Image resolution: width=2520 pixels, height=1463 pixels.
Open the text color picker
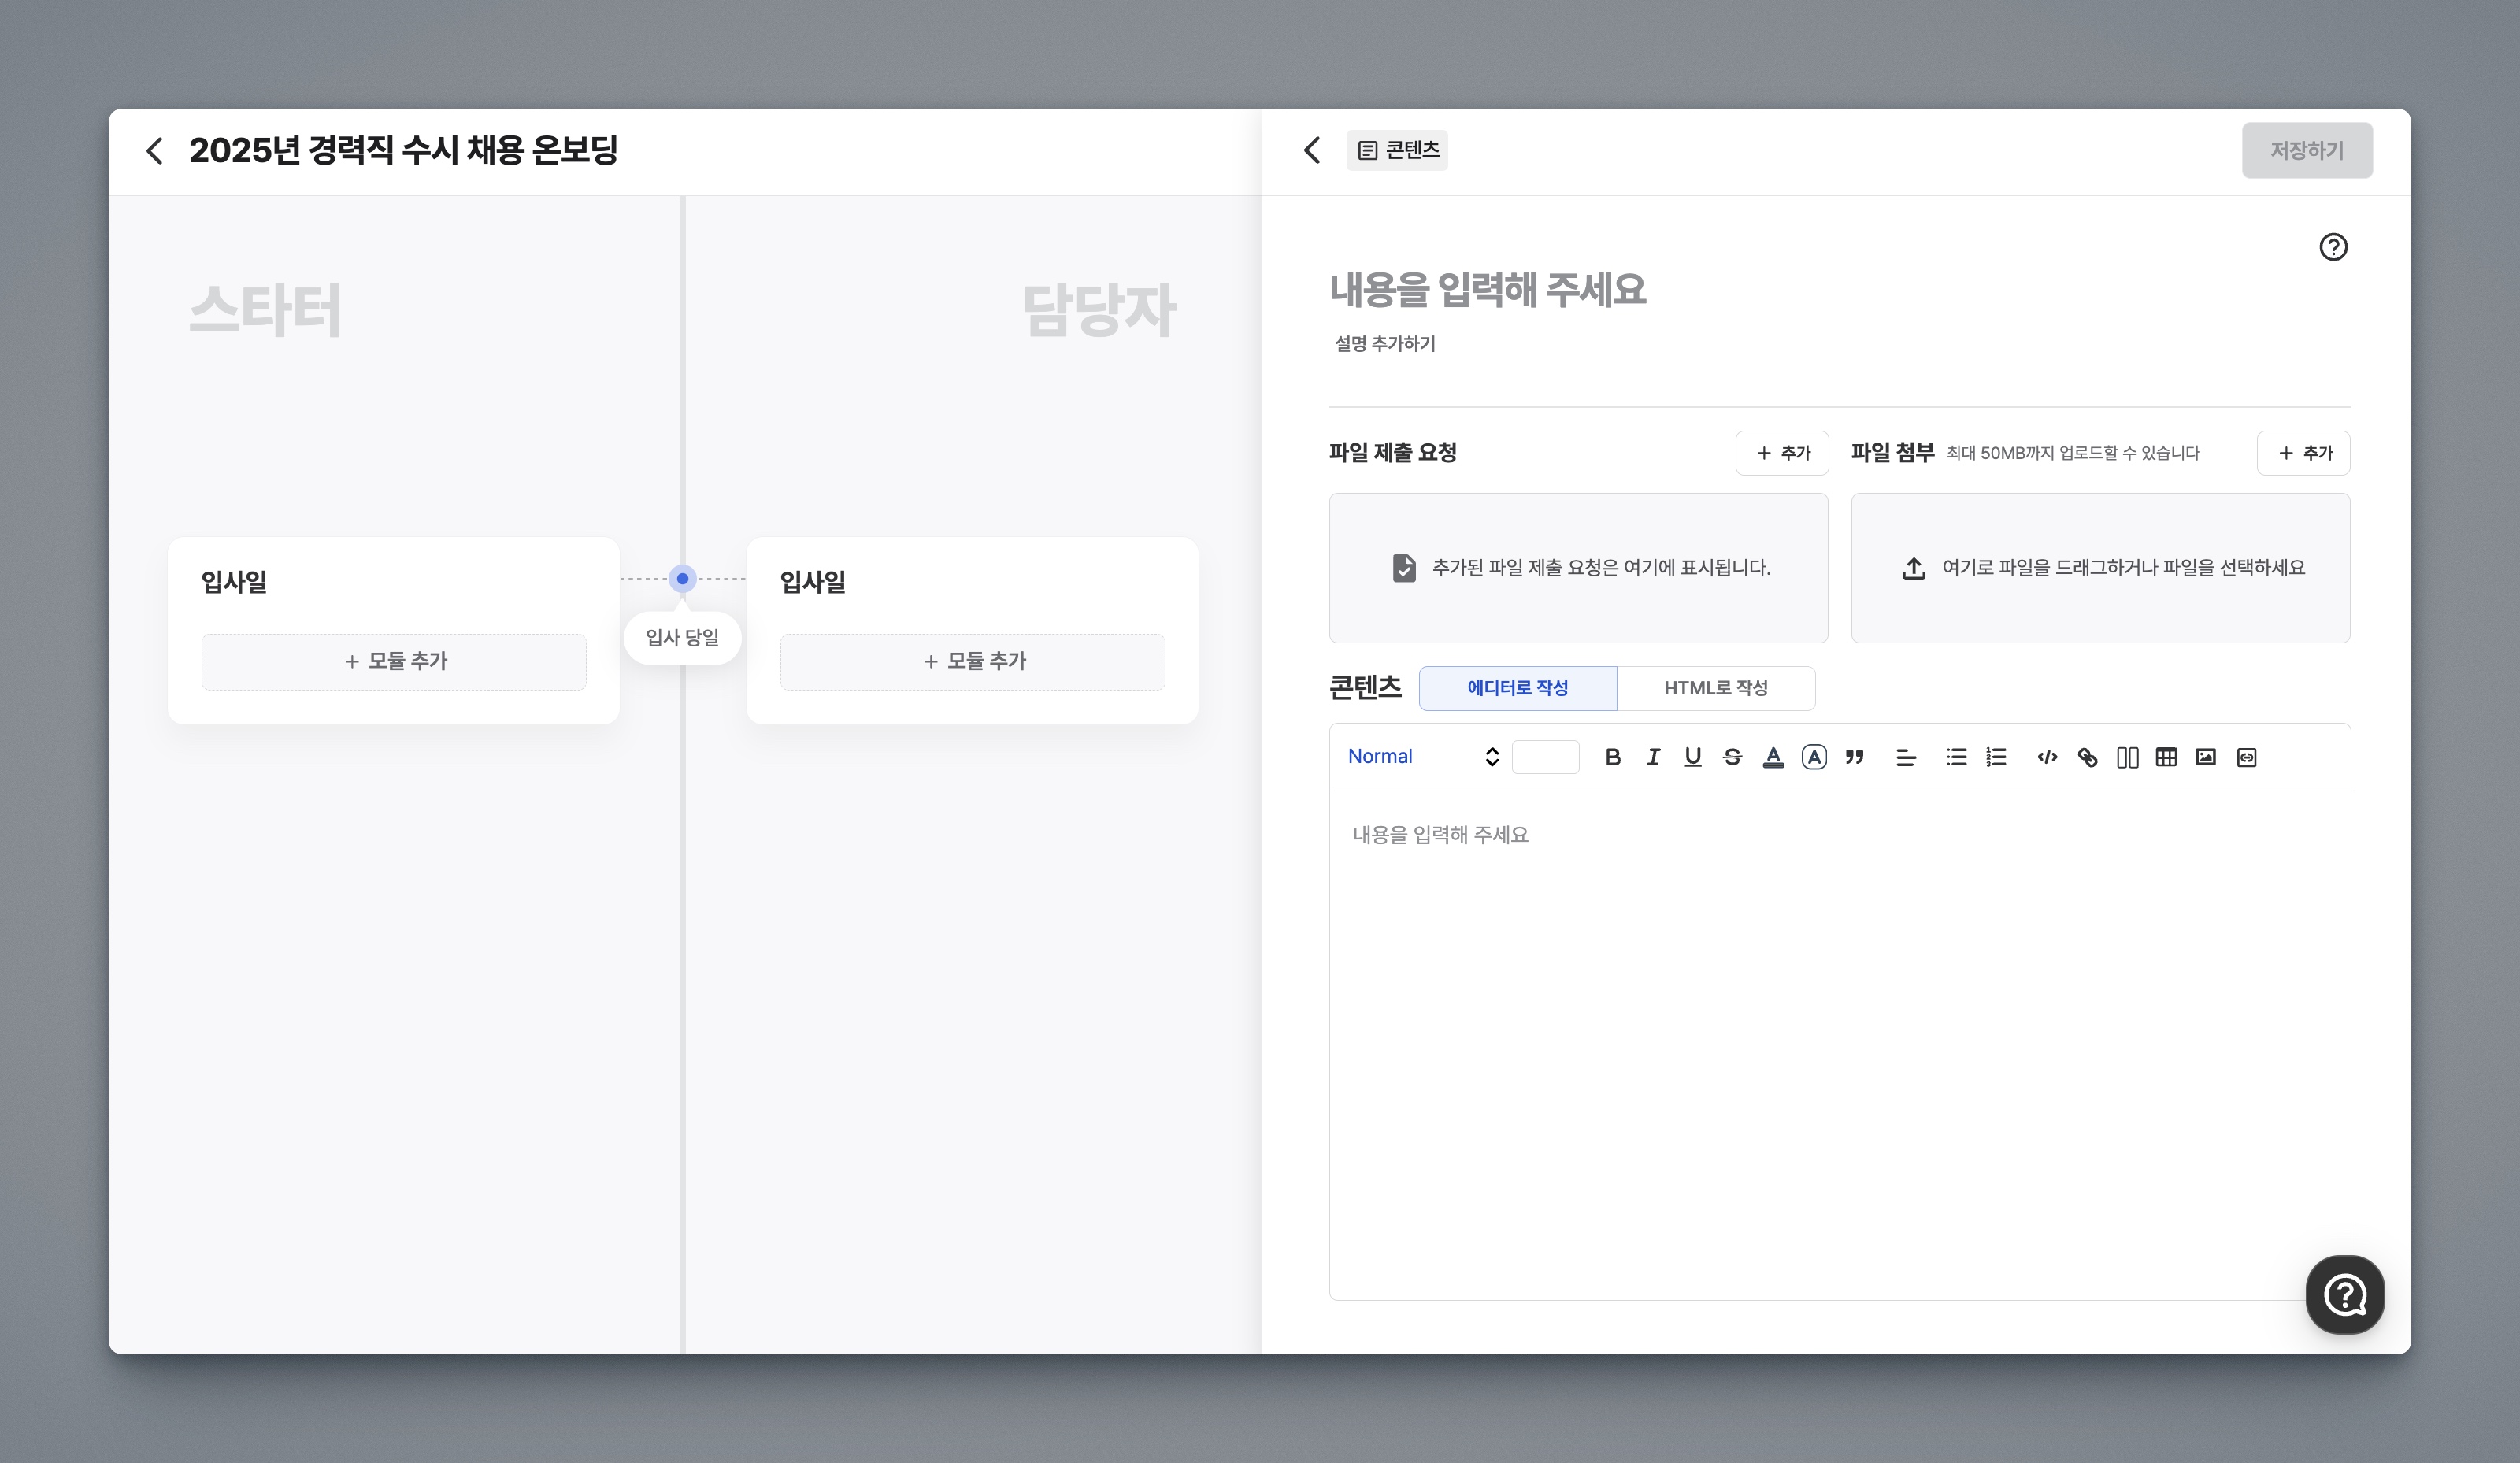click(x=1773, y=757)
